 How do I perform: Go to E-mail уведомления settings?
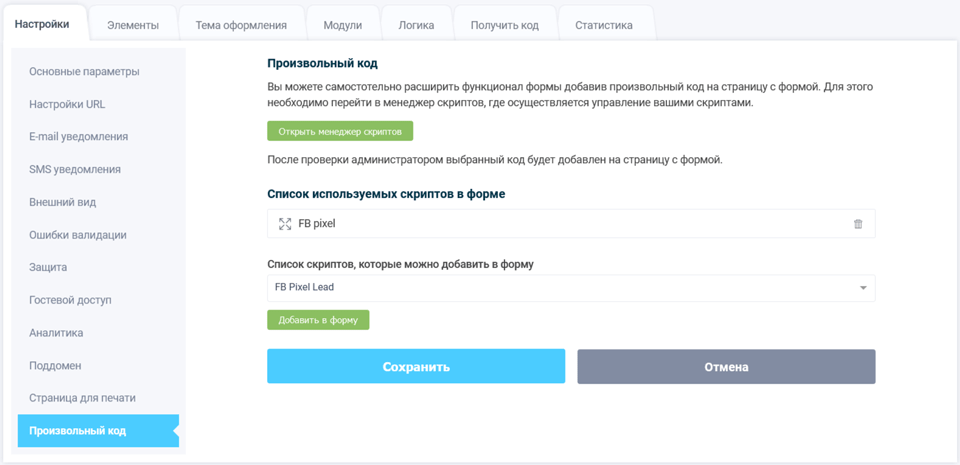click(78, 137)
